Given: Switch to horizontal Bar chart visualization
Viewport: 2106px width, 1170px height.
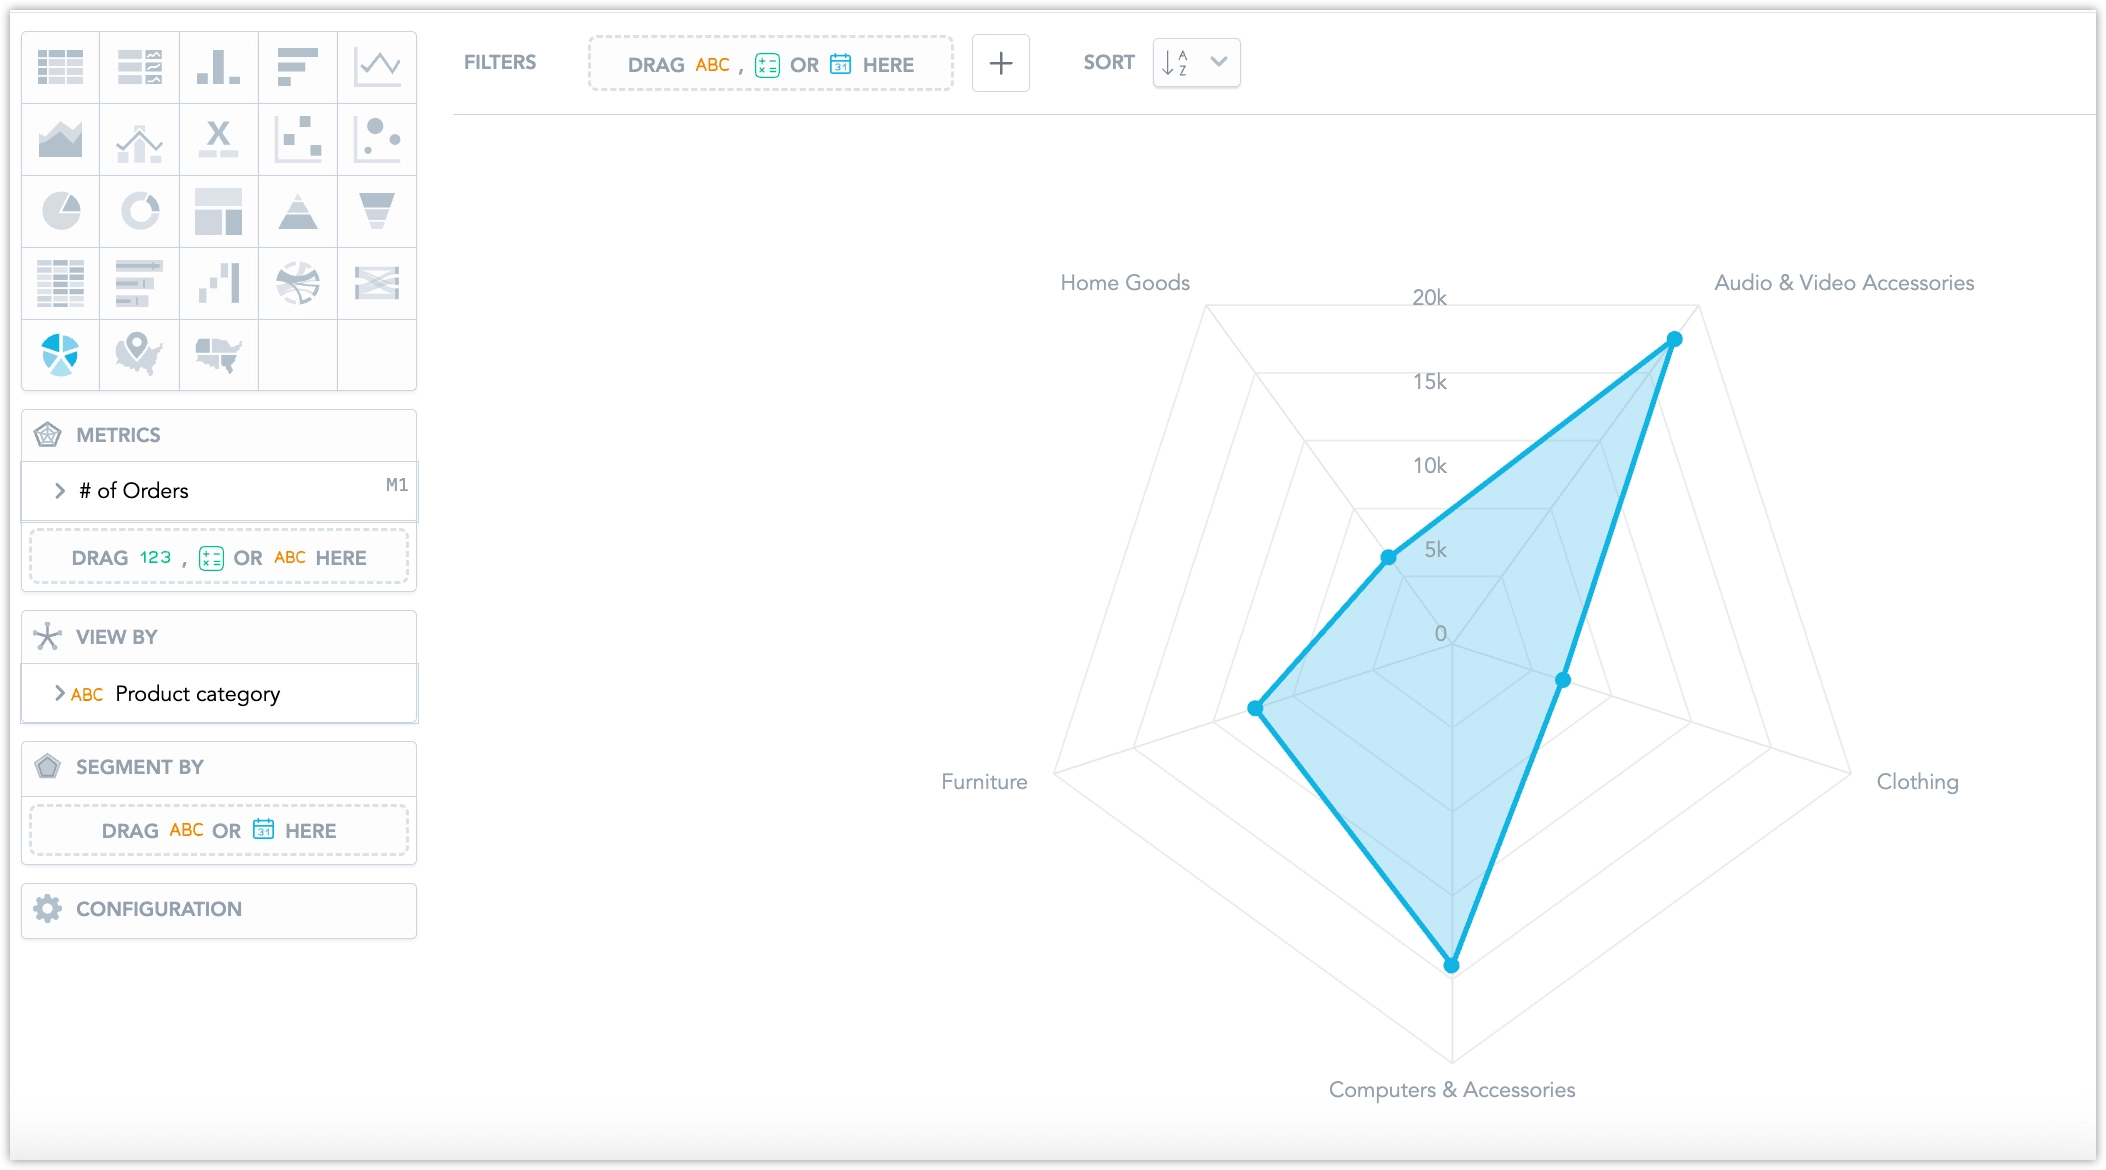Looking at the screenshot, I should click(x=297, y=67).
